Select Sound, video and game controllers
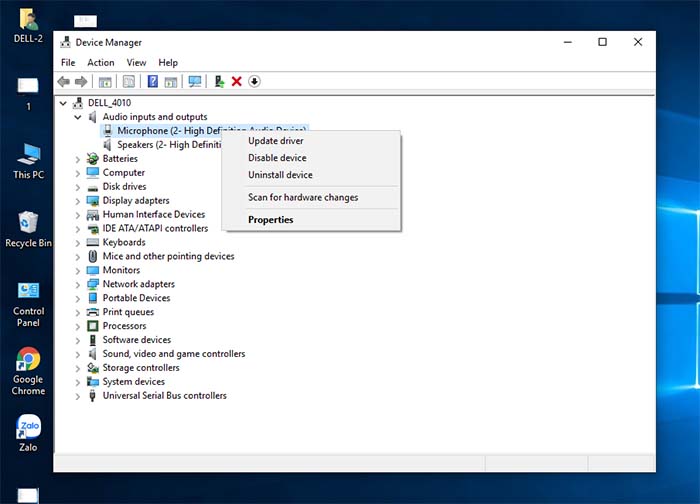 pyautogui.click(x=174, y=354)
